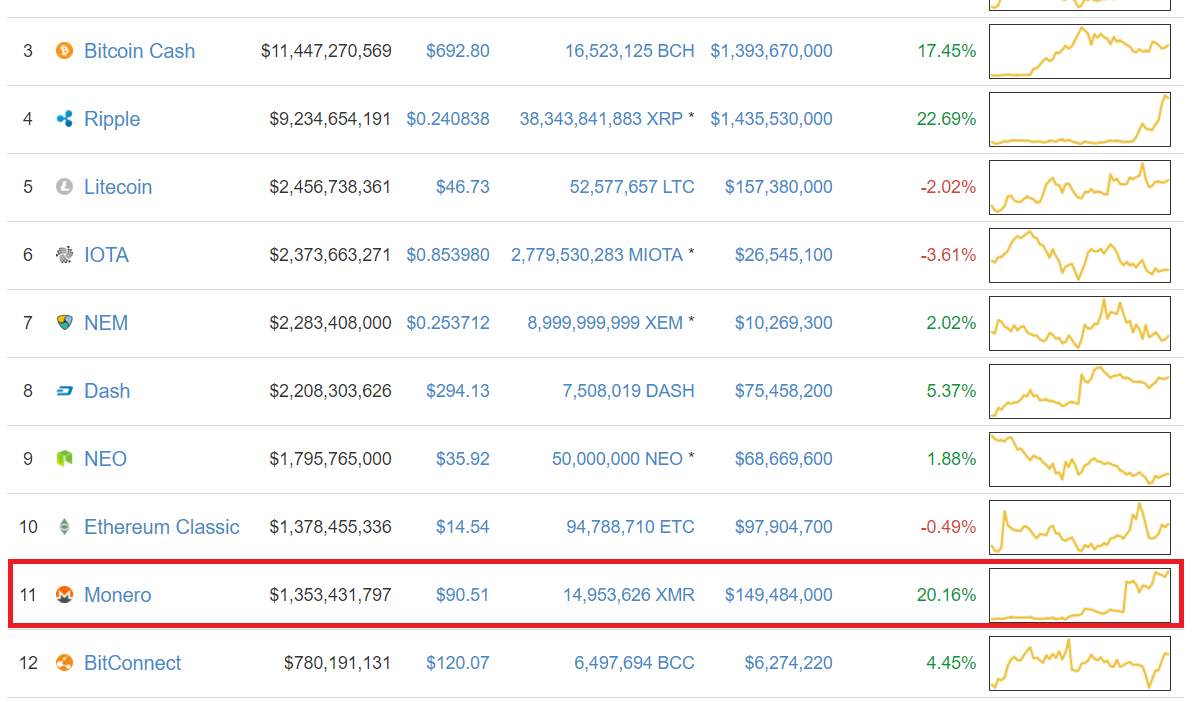Image resolution: width=1196 pixels, height=702 pixels.
Task: Click the NEO coin logo
Action: point(65,459)
